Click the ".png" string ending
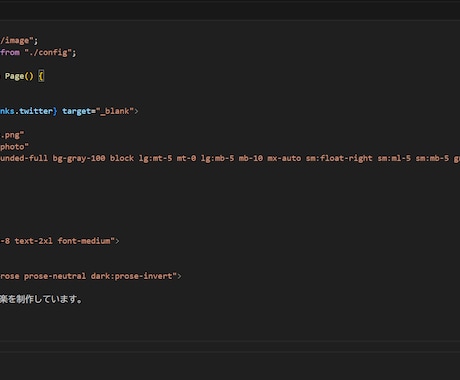Viewport: 460px width, 380px height. coord(12,135)
